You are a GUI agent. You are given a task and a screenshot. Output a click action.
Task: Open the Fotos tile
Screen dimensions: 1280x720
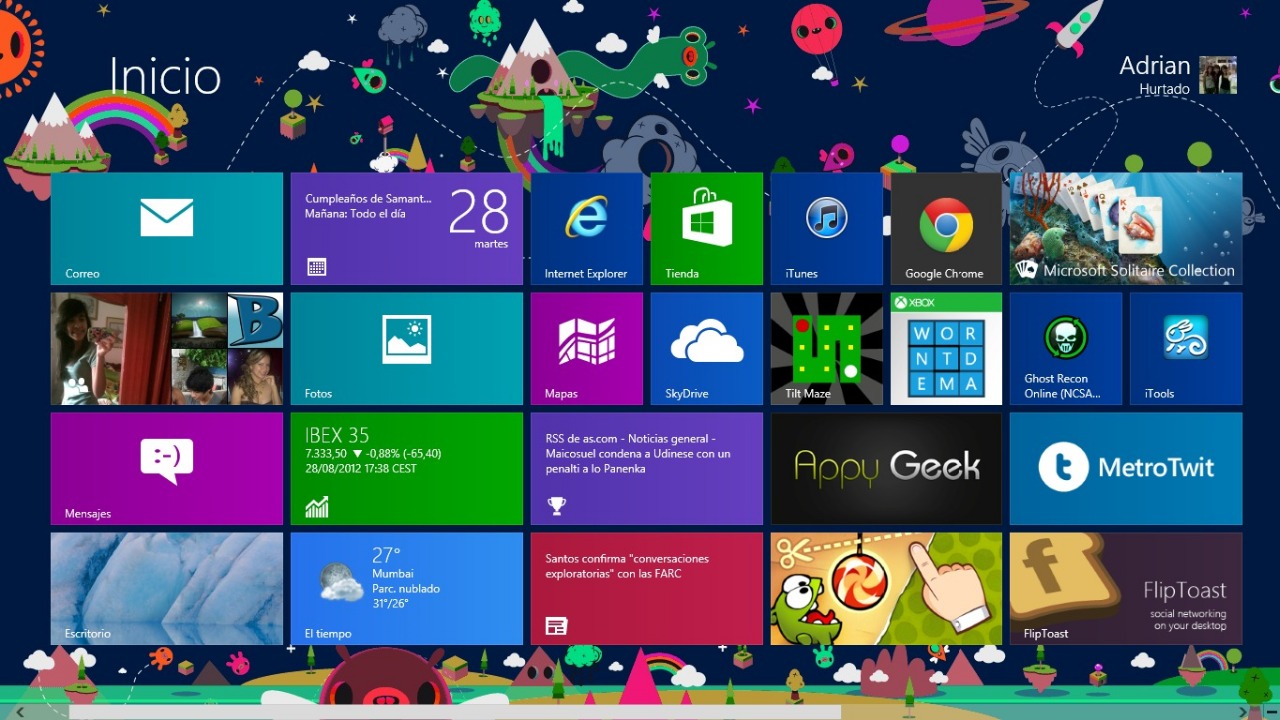(x=407, y=349)
